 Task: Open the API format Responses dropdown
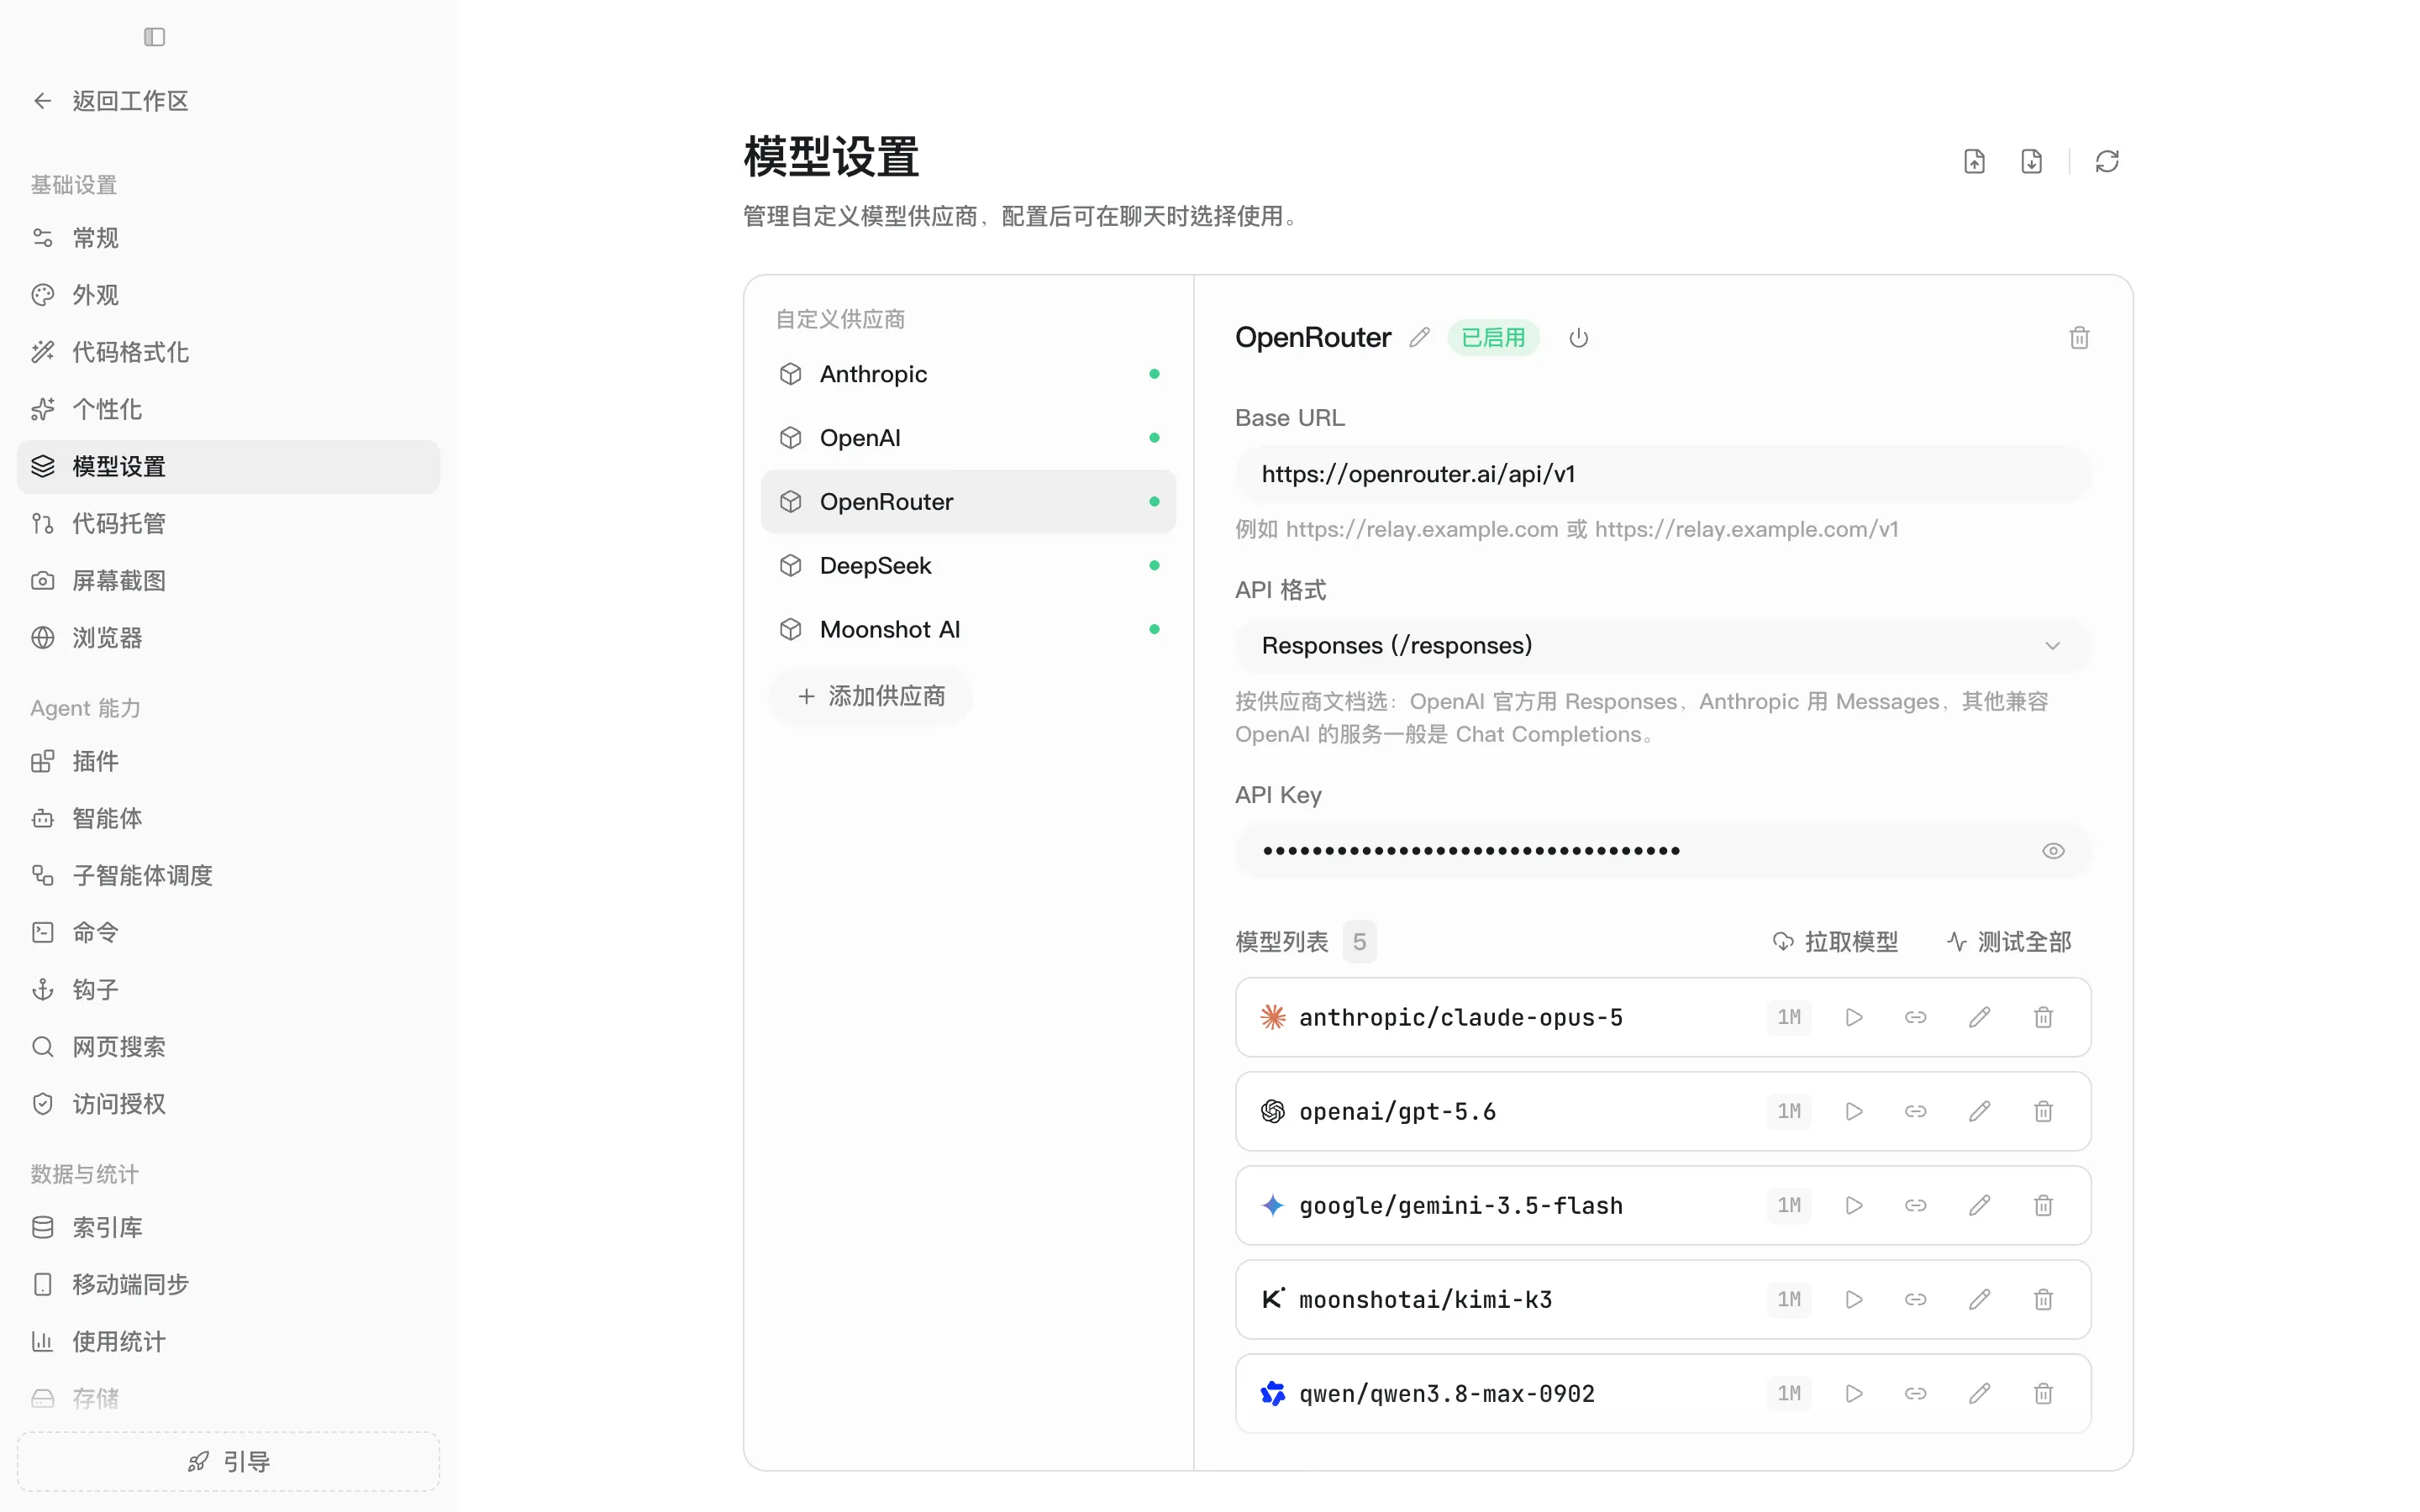point(1663,646)
